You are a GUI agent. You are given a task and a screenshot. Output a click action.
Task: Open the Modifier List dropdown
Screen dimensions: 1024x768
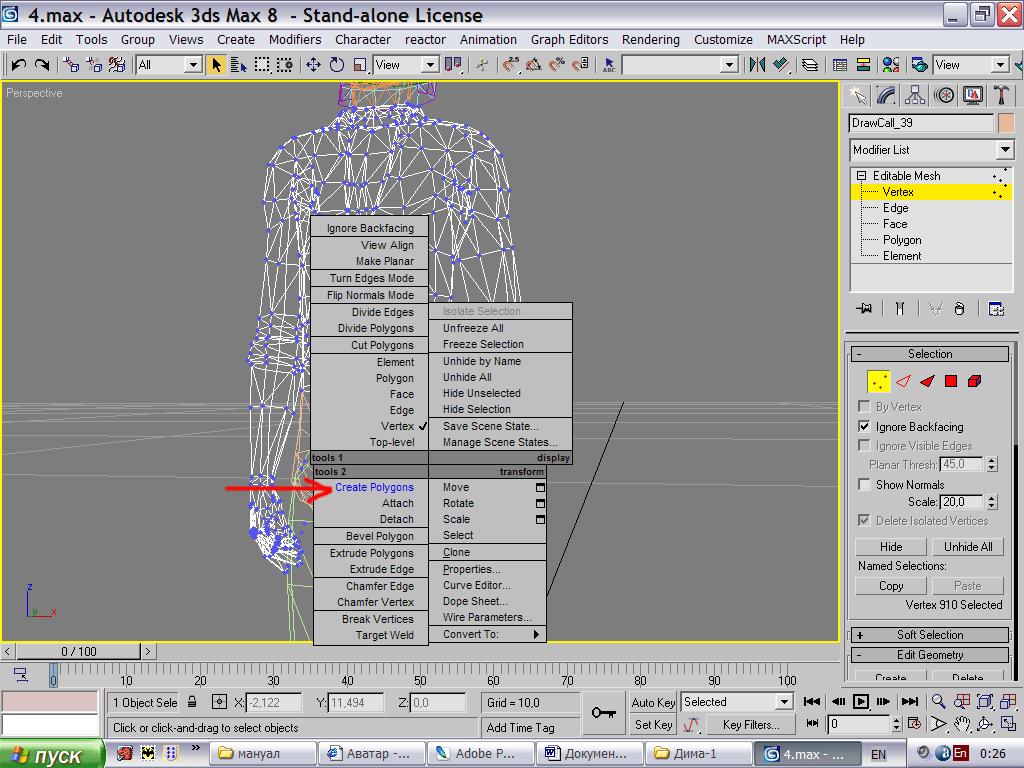[x=1005, y=150]
